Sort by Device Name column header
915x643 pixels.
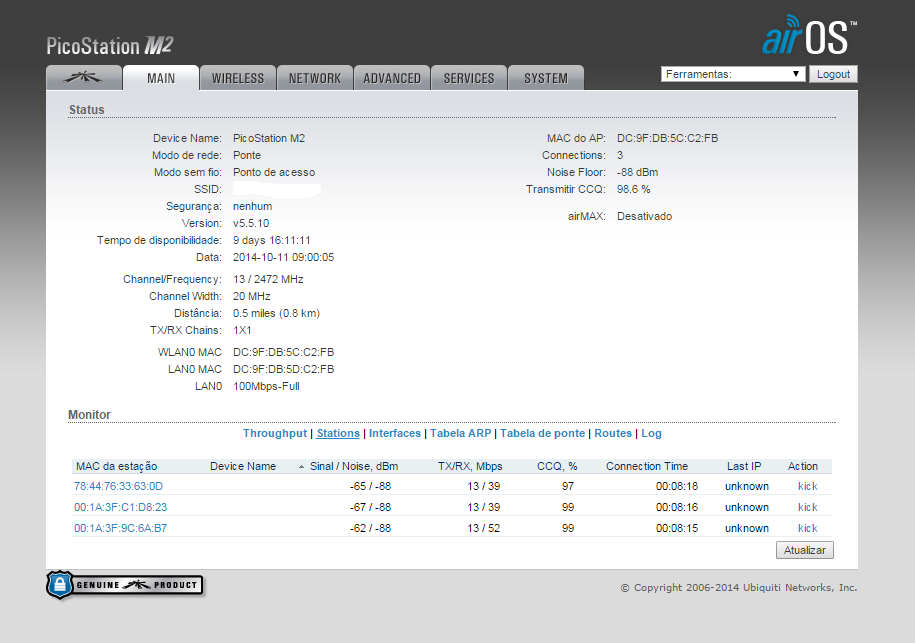[243, 467]
